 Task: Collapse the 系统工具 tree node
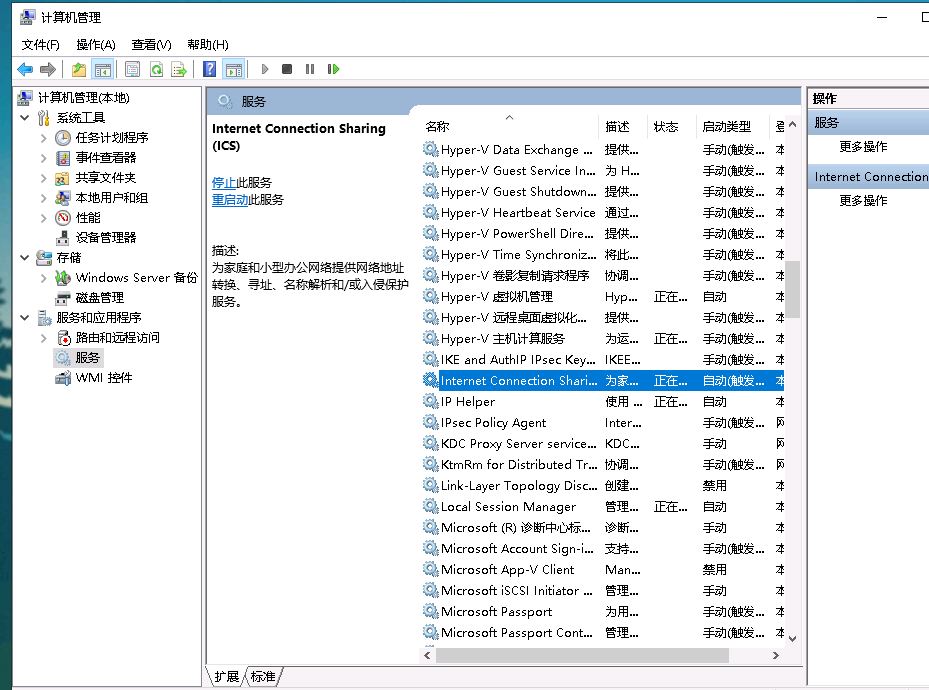24,117
